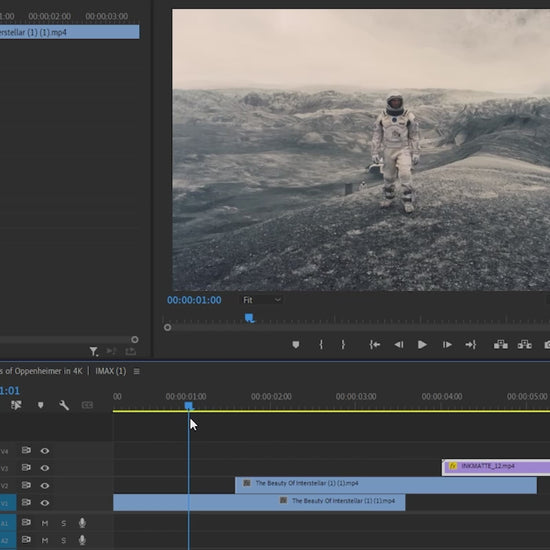Toggle track targeting for V3

pyautogui.click(x=5, y=468)
